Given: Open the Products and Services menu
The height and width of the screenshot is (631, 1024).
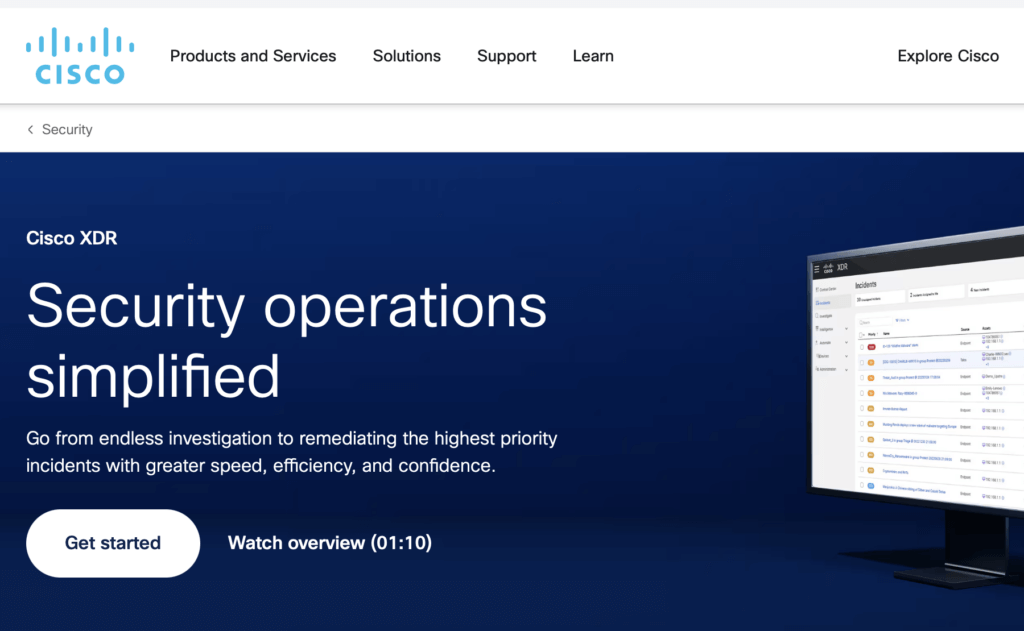Looking at the screenshot, I should (253, 56).
